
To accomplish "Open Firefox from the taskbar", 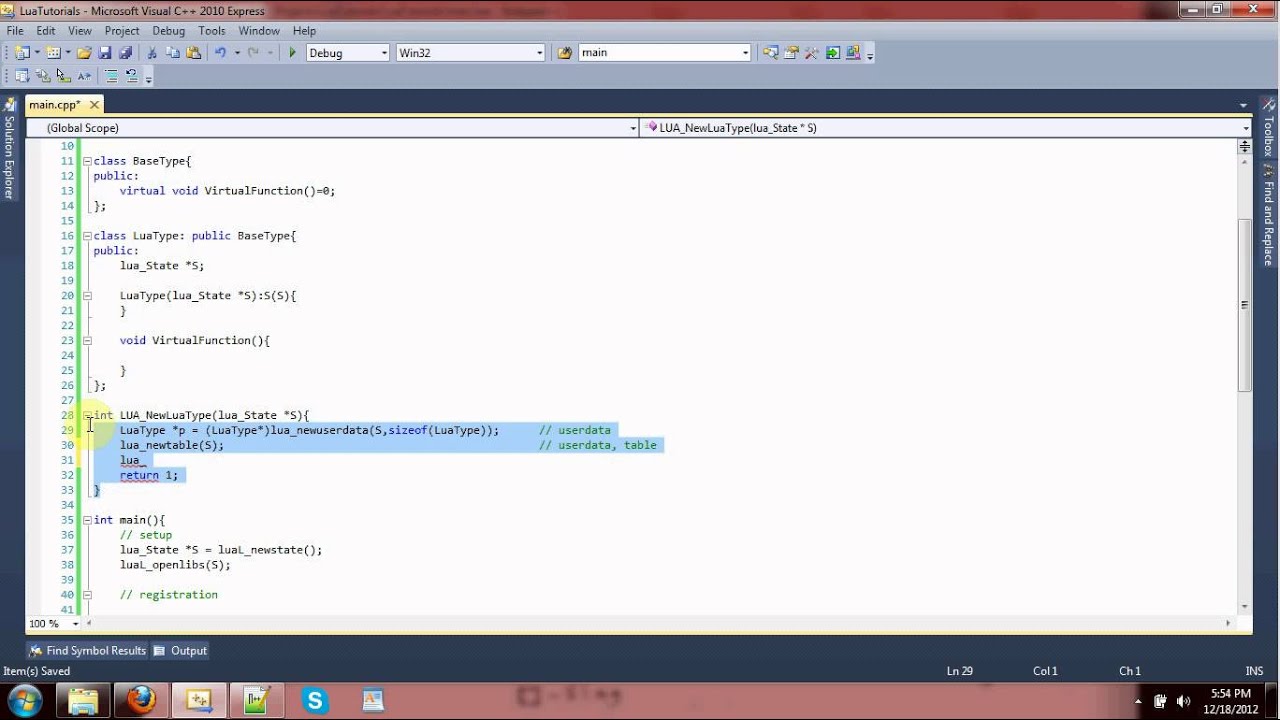I will tap(141, 700).
